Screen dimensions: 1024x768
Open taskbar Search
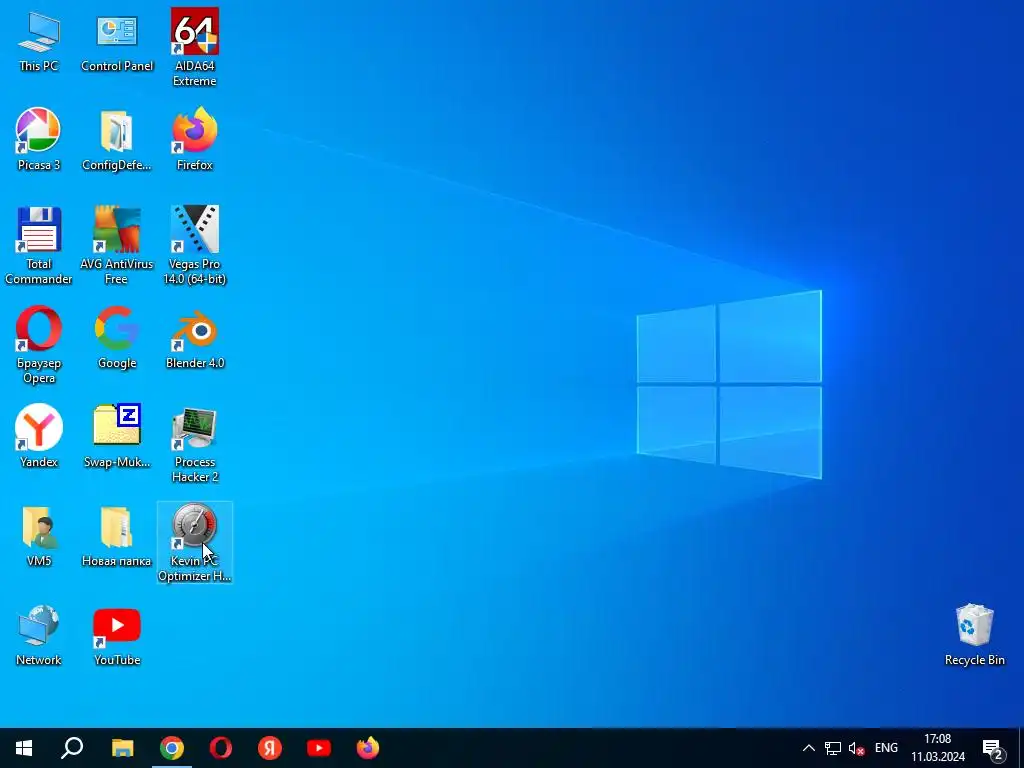pyautogui.click(x=72, y=748)
